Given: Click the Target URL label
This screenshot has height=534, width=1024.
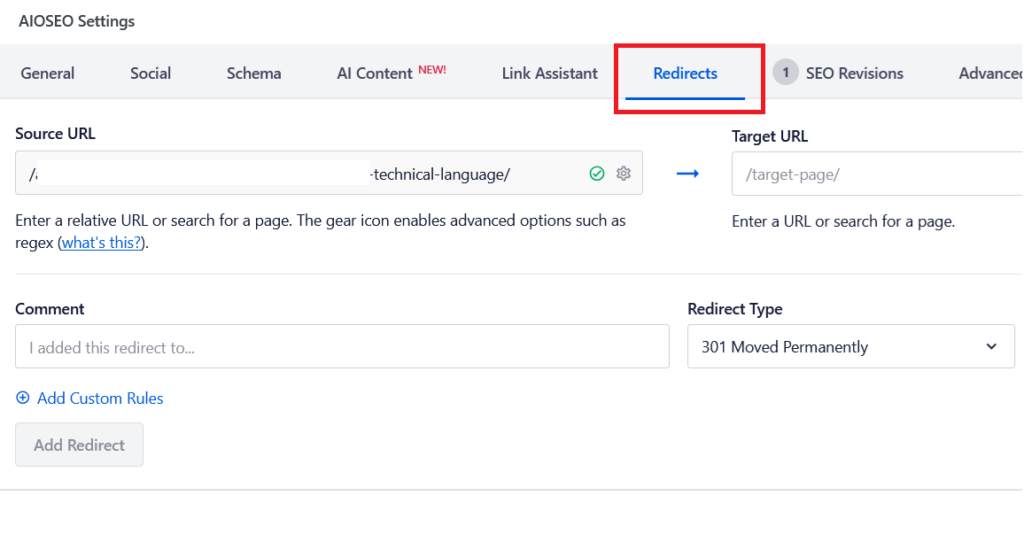Looking at the screenshot, I should (769, 136).
